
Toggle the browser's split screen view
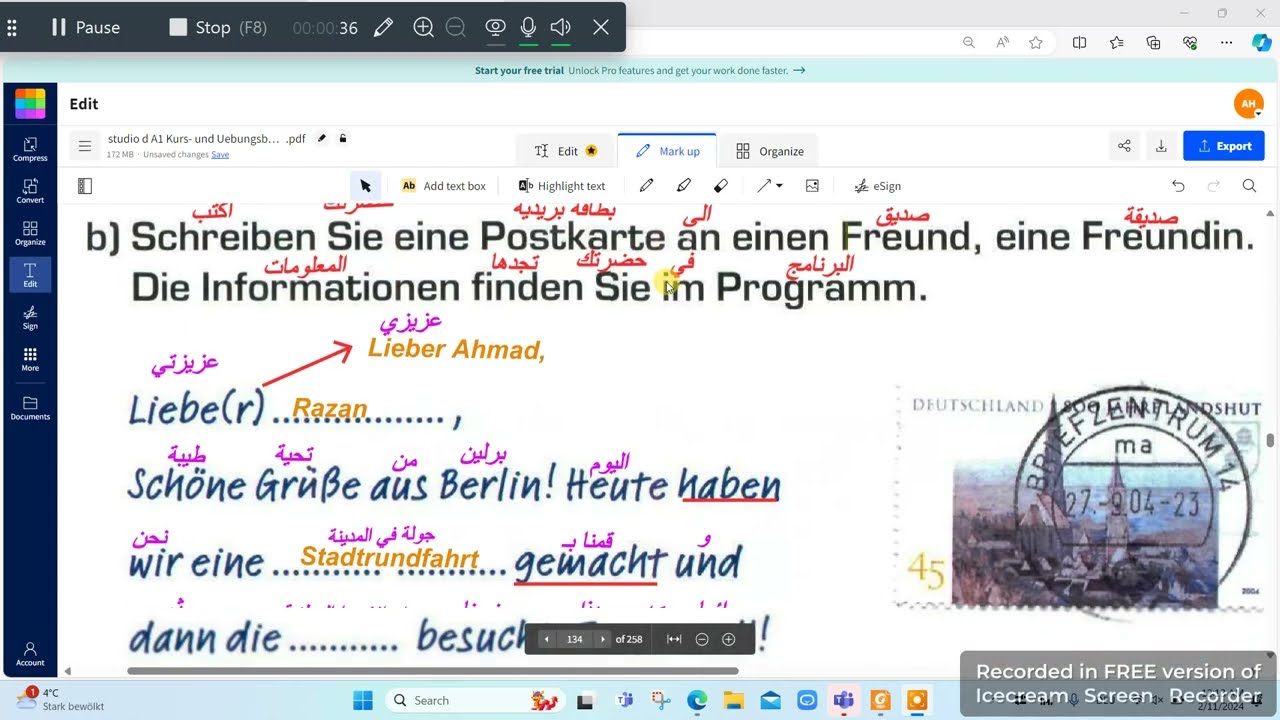coord(1080,43)
